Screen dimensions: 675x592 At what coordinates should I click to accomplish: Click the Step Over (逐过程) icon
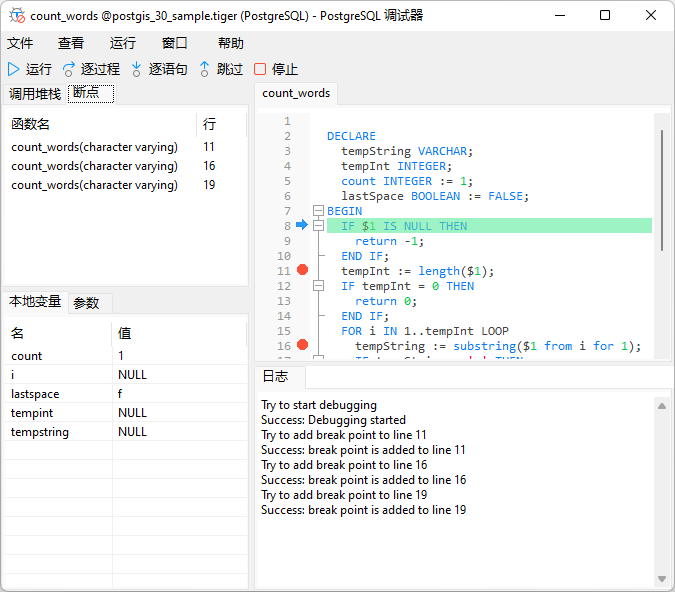pyautogui.click(x=69, y=69)
